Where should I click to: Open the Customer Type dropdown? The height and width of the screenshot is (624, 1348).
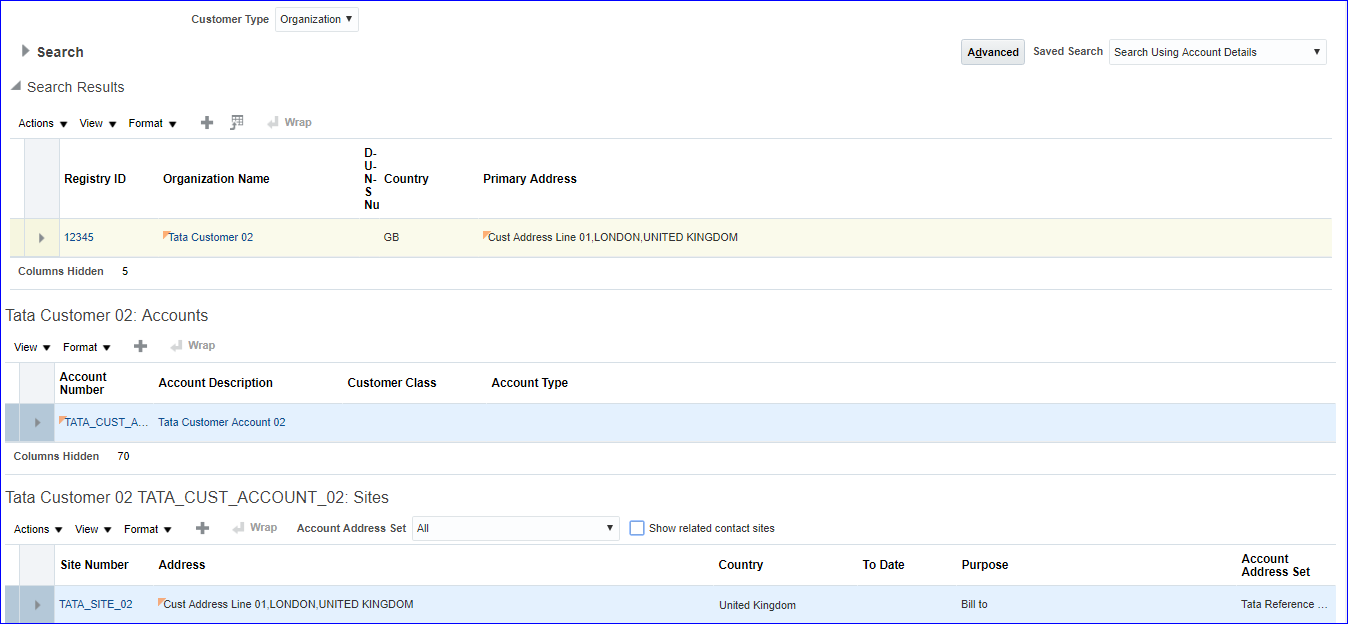(x=317, y=19)
